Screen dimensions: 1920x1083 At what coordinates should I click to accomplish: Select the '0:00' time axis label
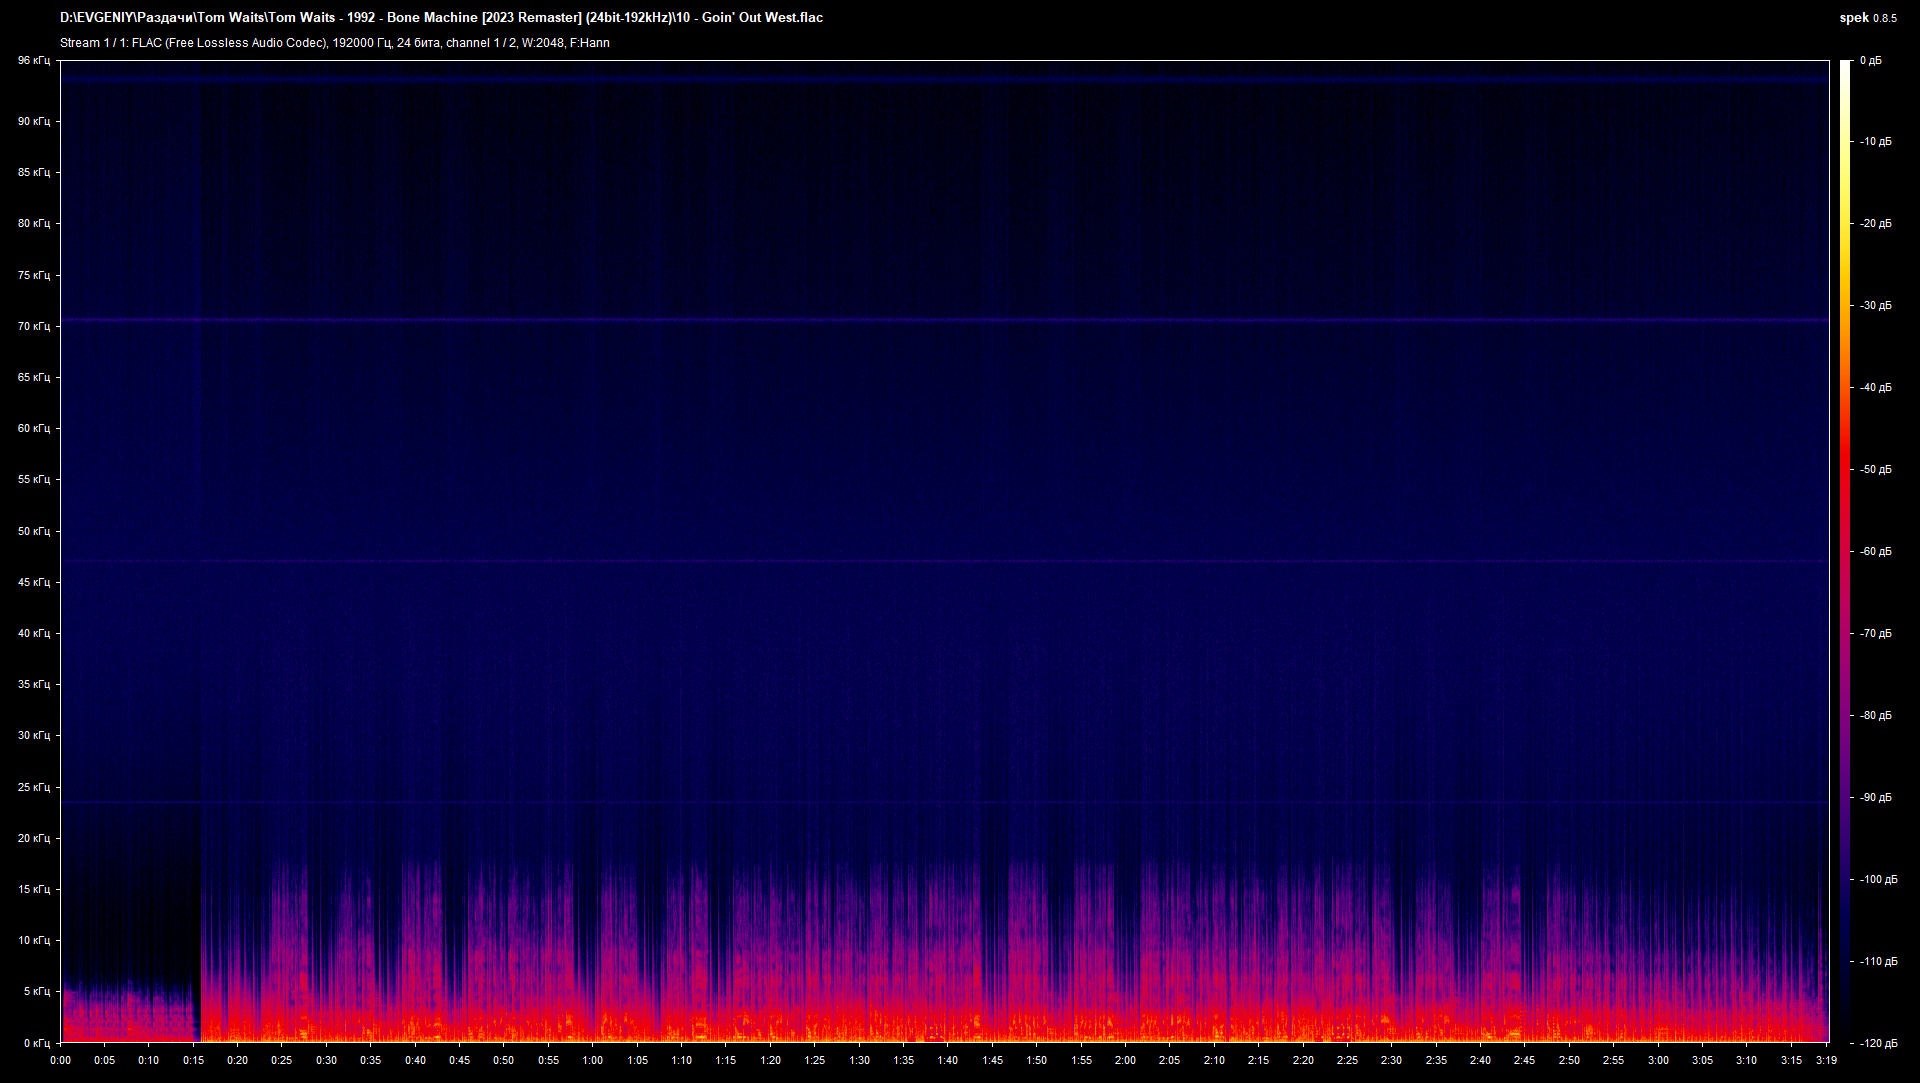point(60,1060)
